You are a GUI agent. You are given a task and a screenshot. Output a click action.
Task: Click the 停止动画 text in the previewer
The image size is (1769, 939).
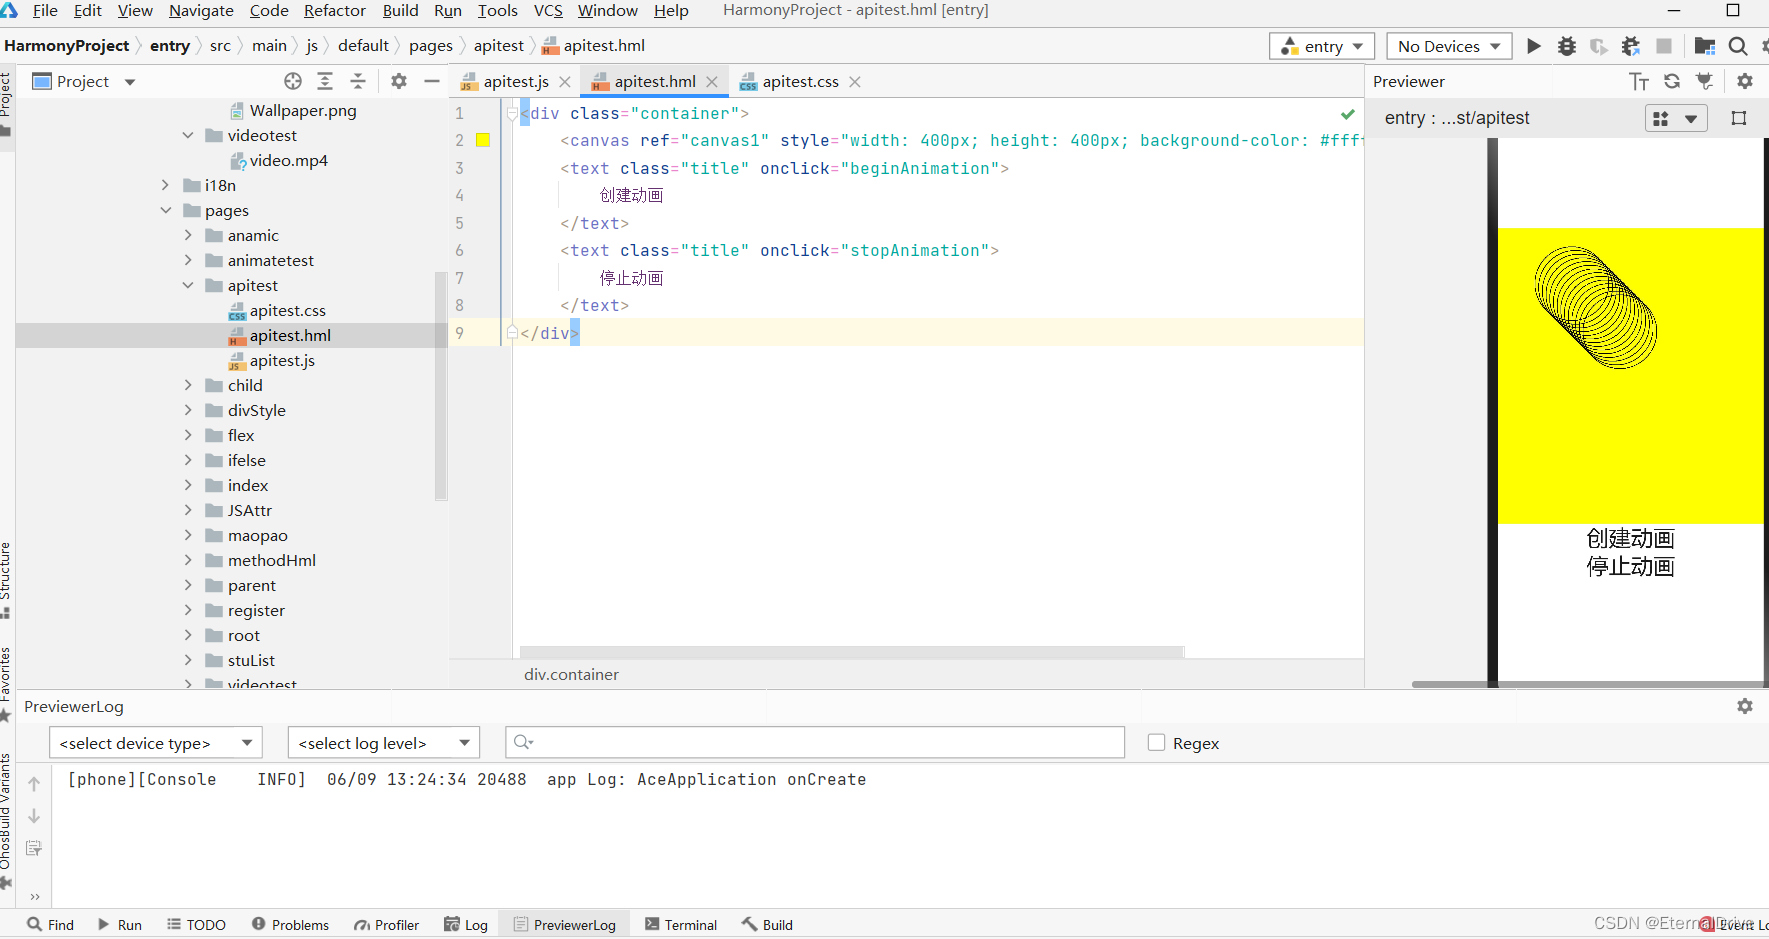coord(1630,567)
